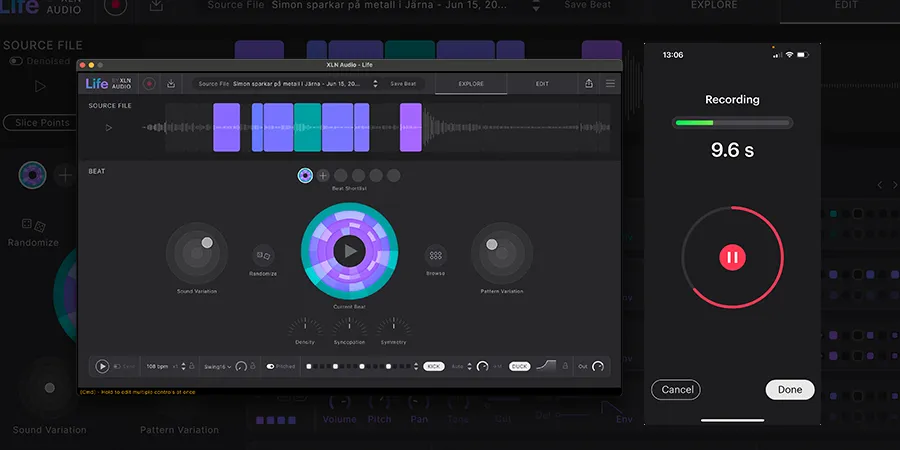Click the knob next to Auto
Viewport: 900px width, 450px height.
point(483,366)
